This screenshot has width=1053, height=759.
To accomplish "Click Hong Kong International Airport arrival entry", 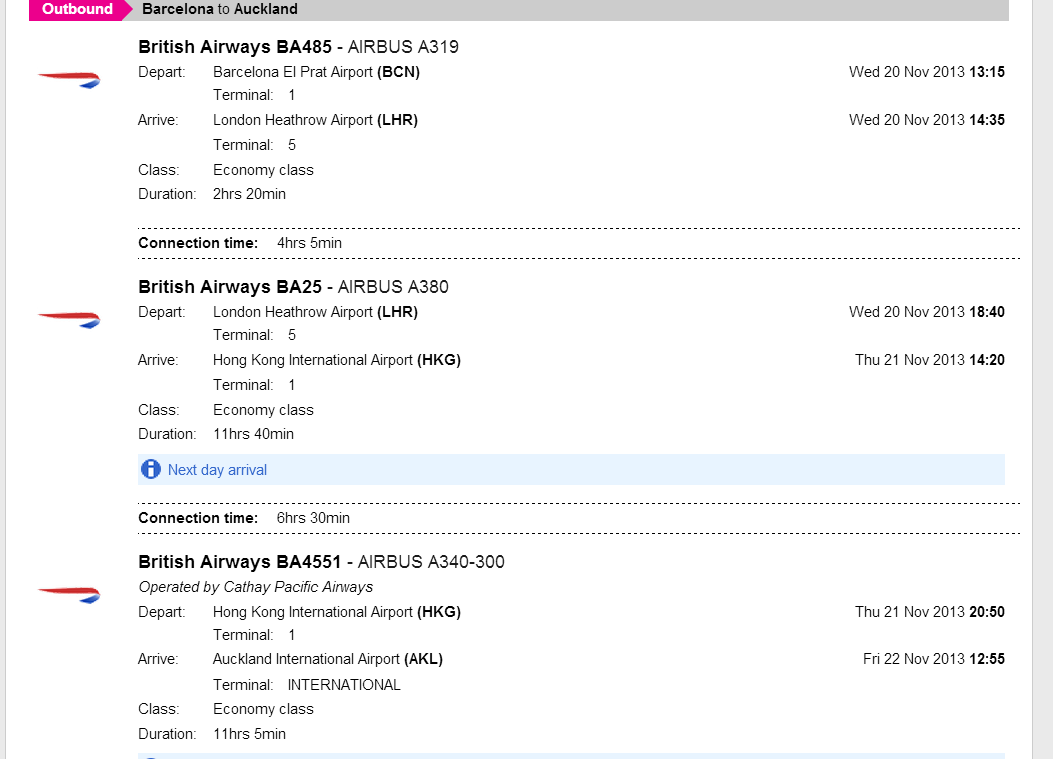I will pos(336,360).
